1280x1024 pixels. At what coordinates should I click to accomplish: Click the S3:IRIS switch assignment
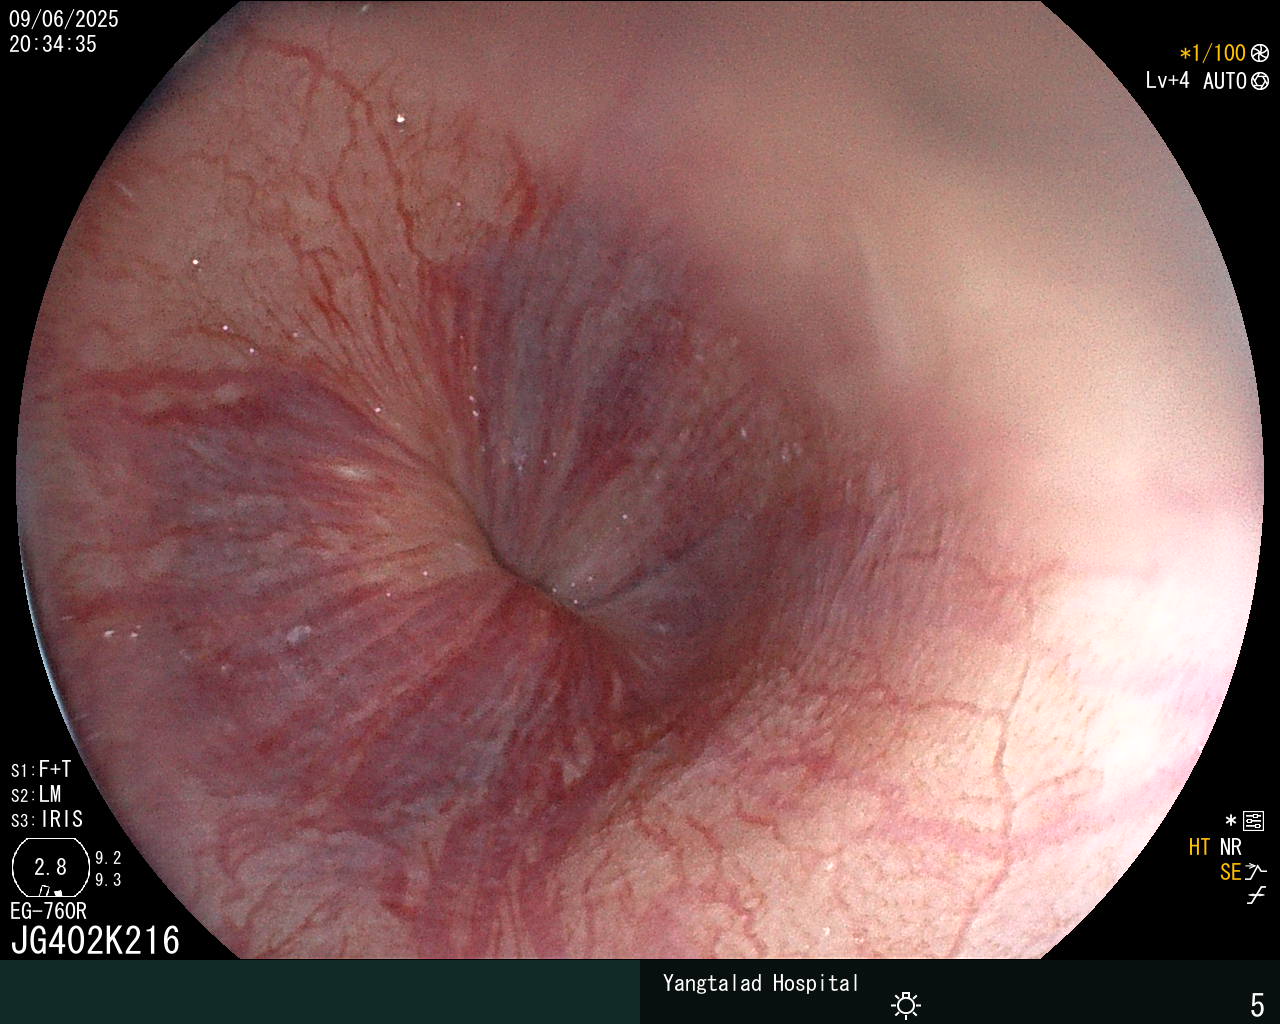(47, 820)
